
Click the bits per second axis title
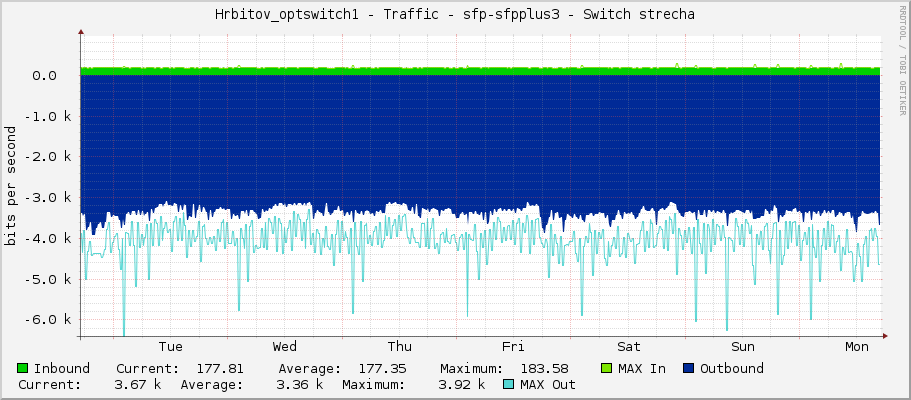tap(10, 186)
